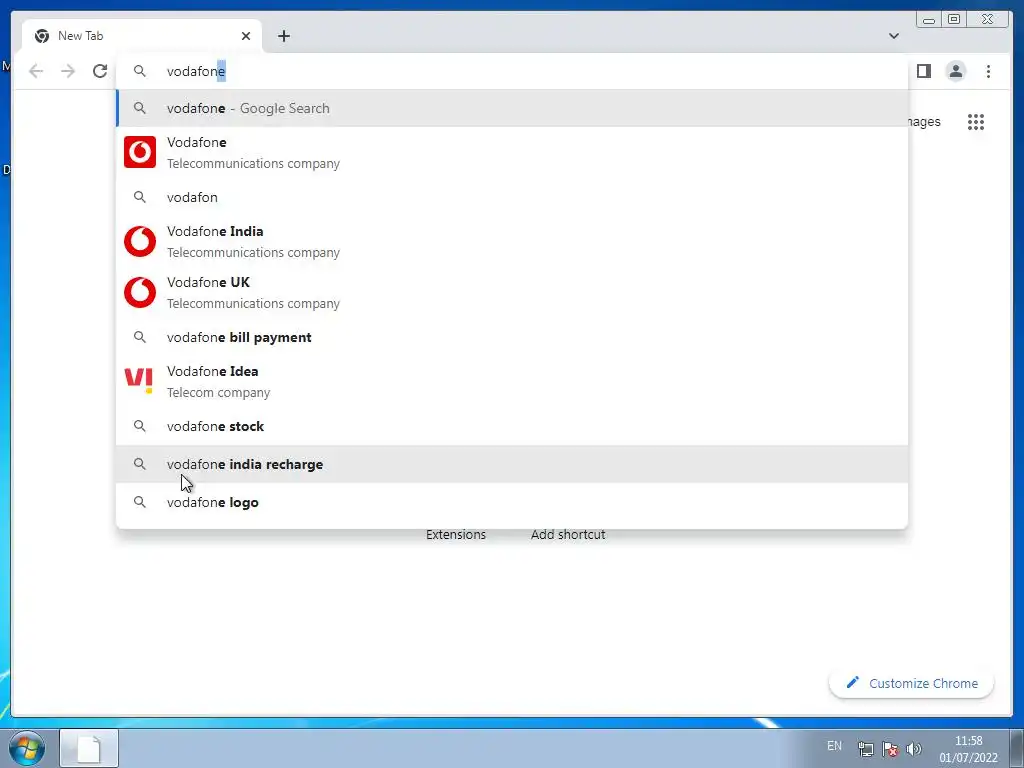Toggle the side panel icon
Viewport: 1024px width, 768px height.
(923, 71)
